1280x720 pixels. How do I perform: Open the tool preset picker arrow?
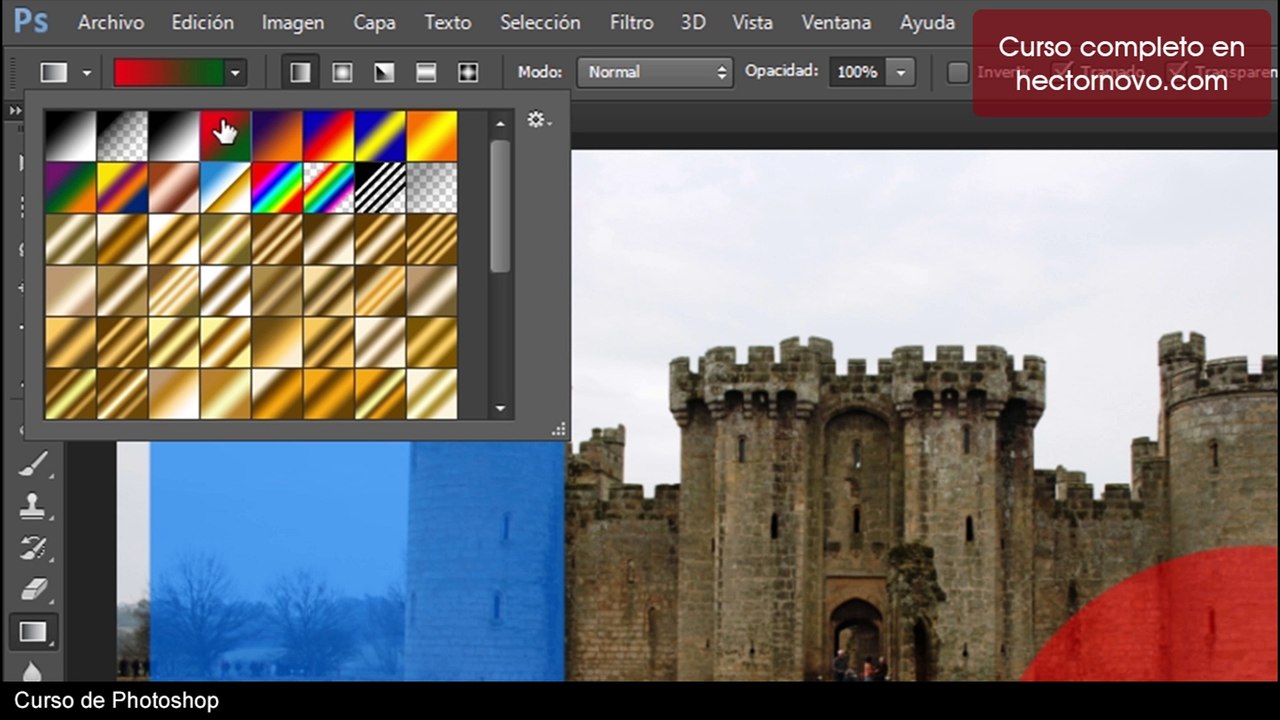pyautogui.click(x=87, y=73)
